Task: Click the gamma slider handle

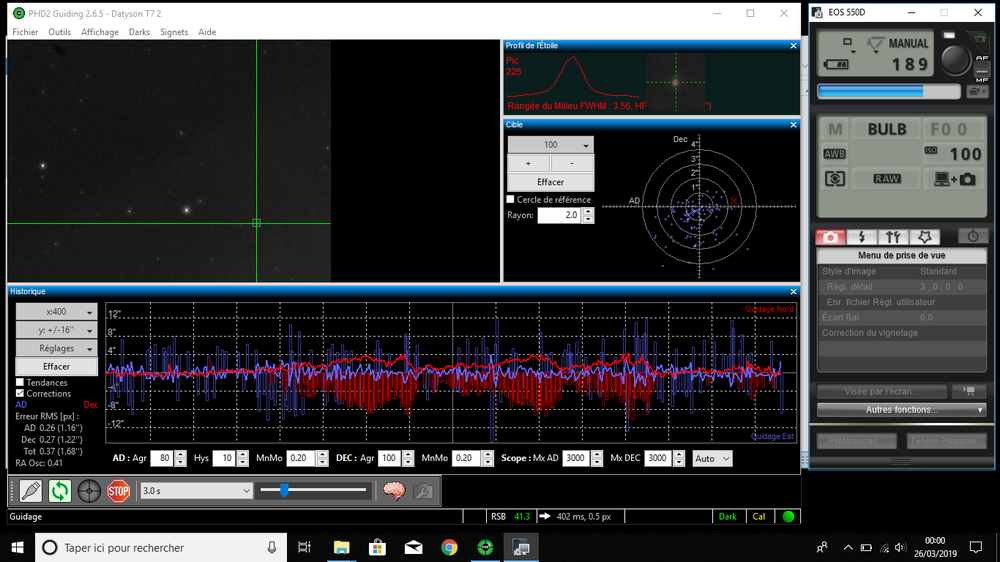Action: 285,490
